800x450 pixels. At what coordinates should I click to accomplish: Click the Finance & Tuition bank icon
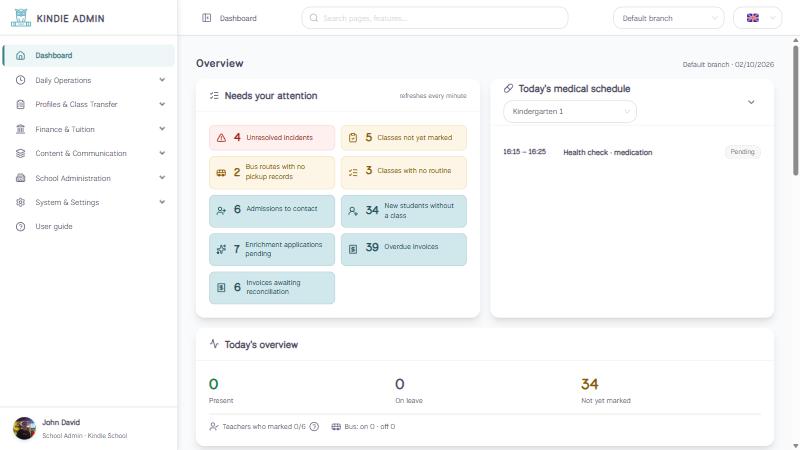coord(20,129)
